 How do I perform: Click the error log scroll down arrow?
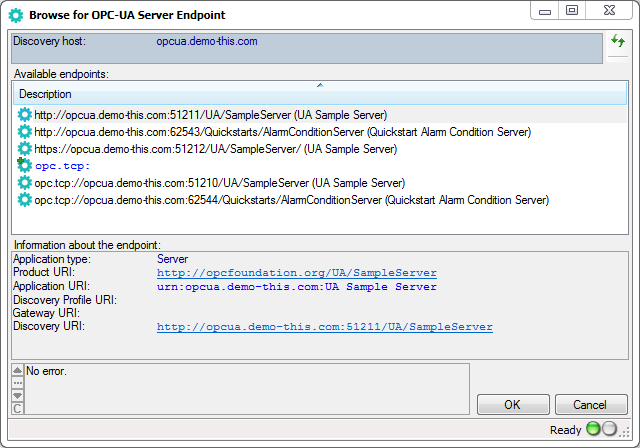click(x=17, y=395)
